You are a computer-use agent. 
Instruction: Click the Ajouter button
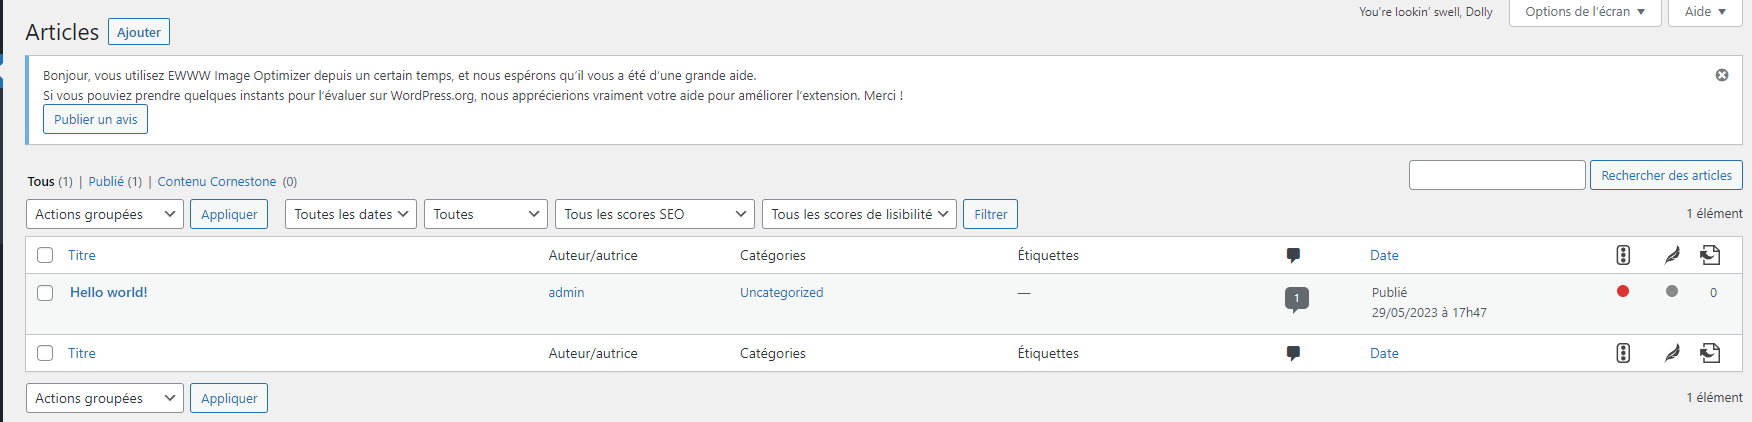139,32
